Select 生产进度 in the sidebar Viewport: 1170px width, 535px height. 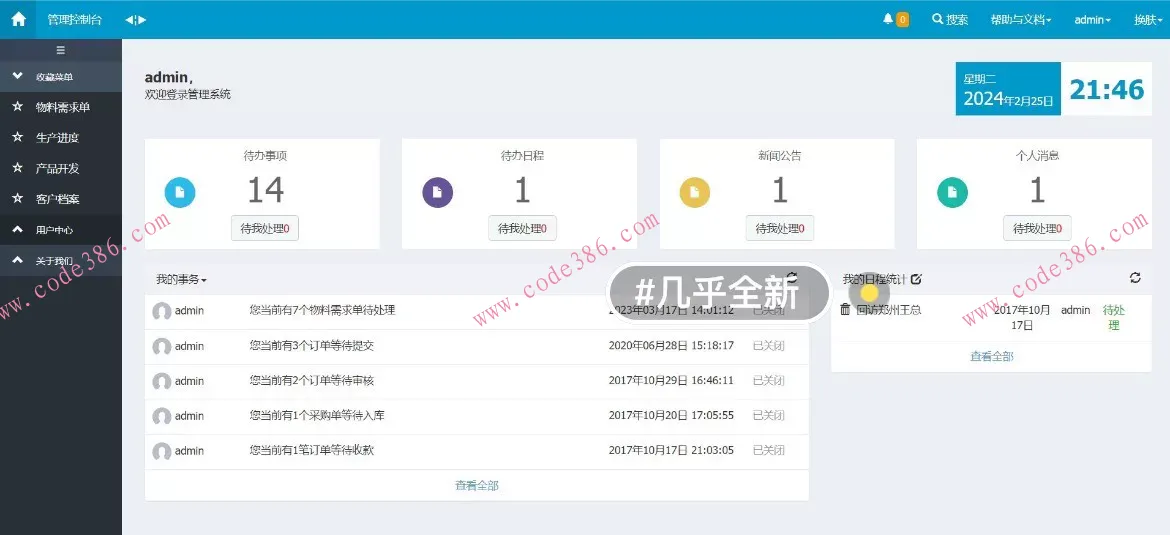[x=57, y=138]
